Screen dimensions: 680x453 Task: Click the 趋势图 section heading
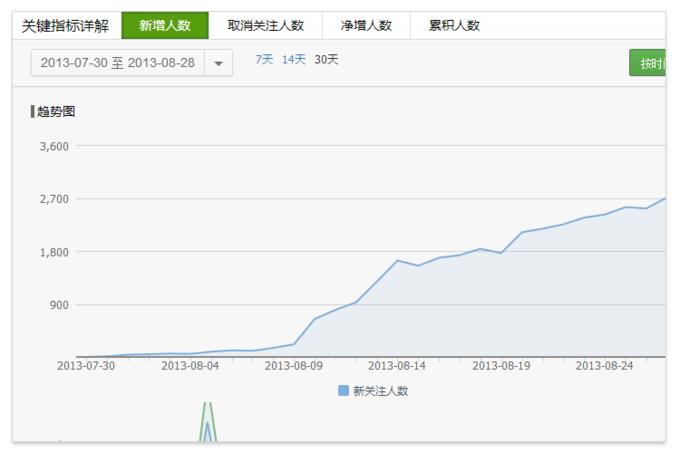[x=56, y=111]
